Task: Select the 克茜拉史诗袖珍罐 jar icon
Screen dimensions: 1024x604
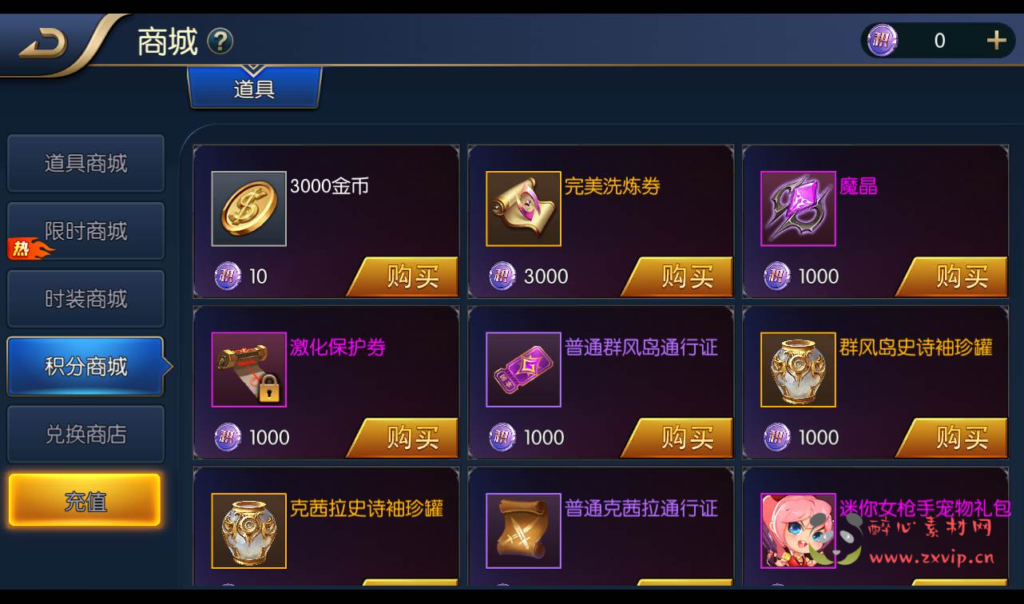Action: (x=249, y=531)
